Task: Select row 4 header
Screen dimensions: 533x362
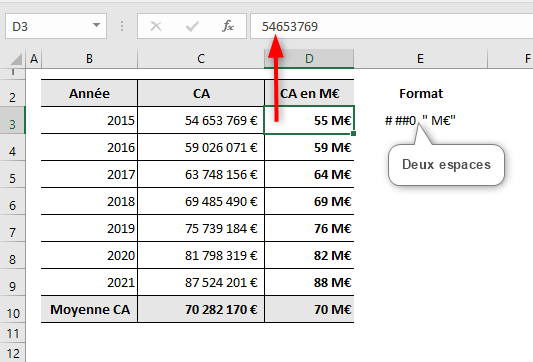Action: click(13, 147)
